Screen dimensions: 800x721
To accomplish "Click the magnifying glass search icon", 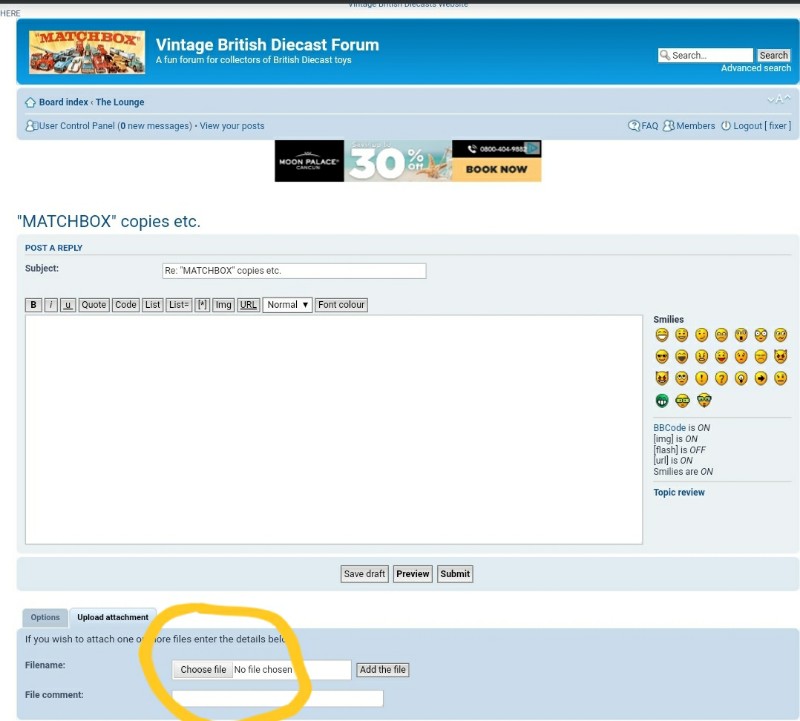I will click(665, 55).
